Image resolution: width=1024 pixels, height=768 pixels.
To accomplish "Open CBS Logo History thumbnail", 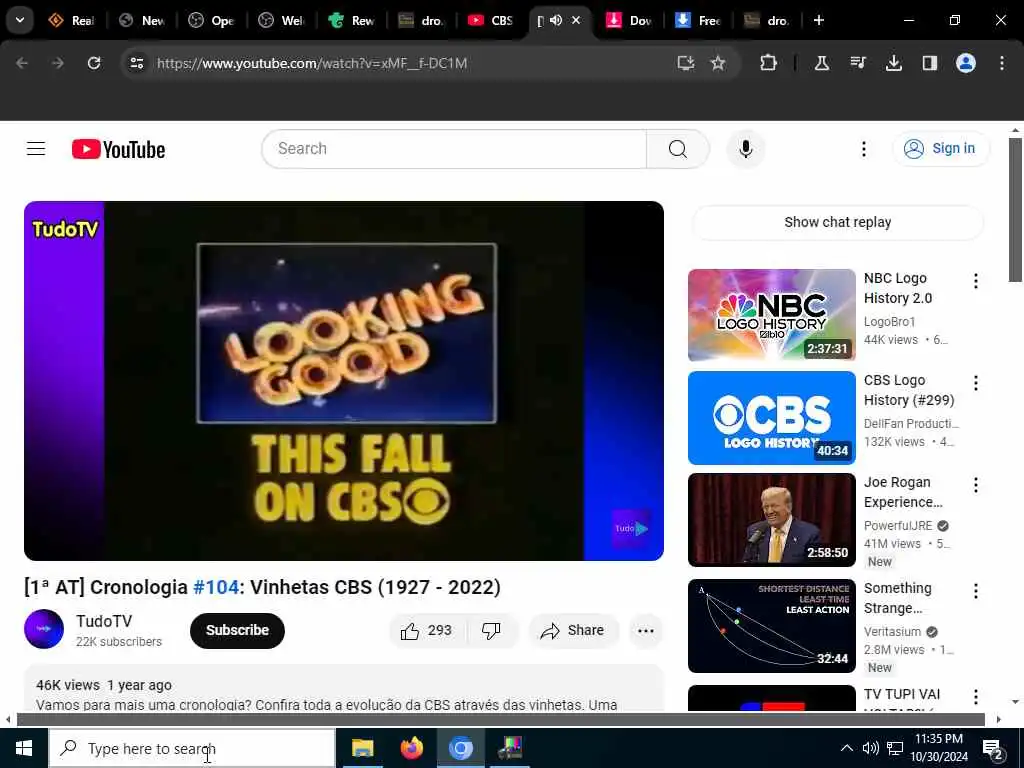I will coord(771,417).
